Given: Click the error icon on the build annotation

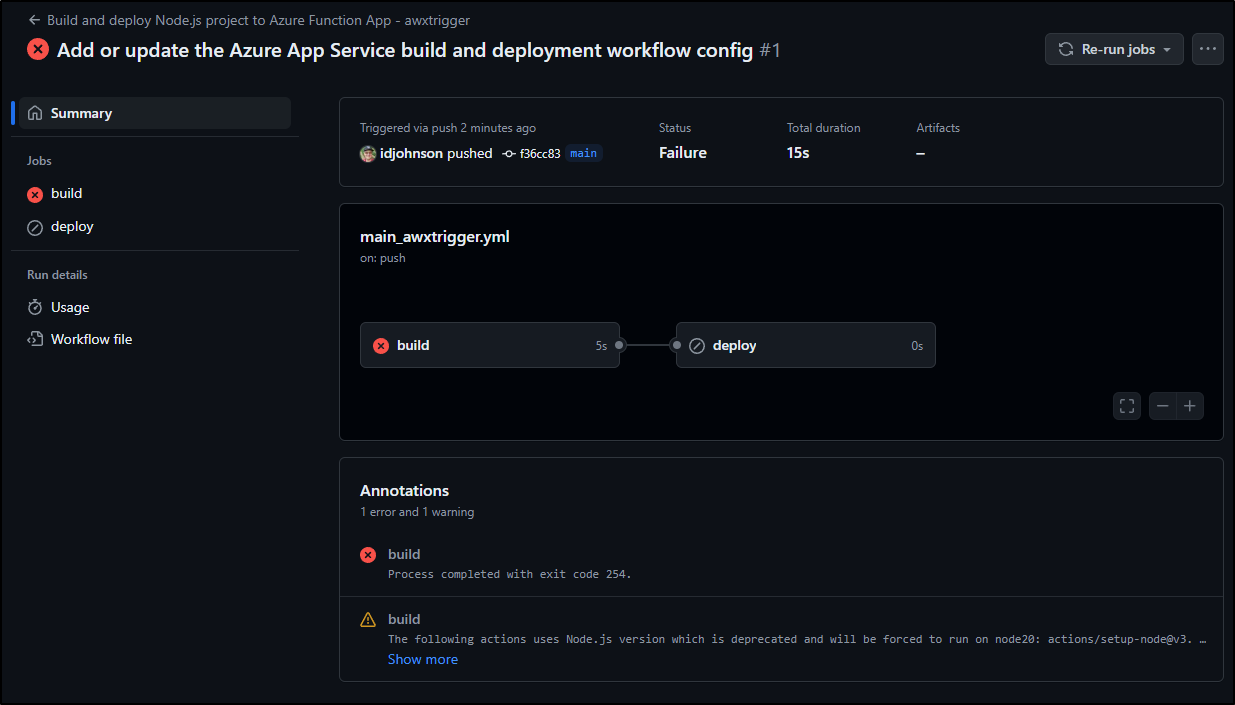Looking at the screenshot, I should (368, 555).
